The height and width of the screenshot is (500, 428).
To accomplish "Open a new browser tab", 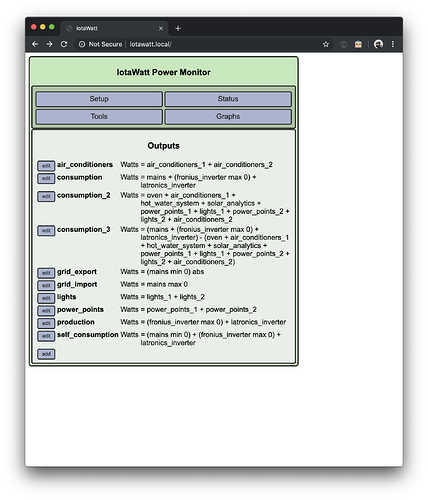I will pyautogui.click(x=178, y=28).
